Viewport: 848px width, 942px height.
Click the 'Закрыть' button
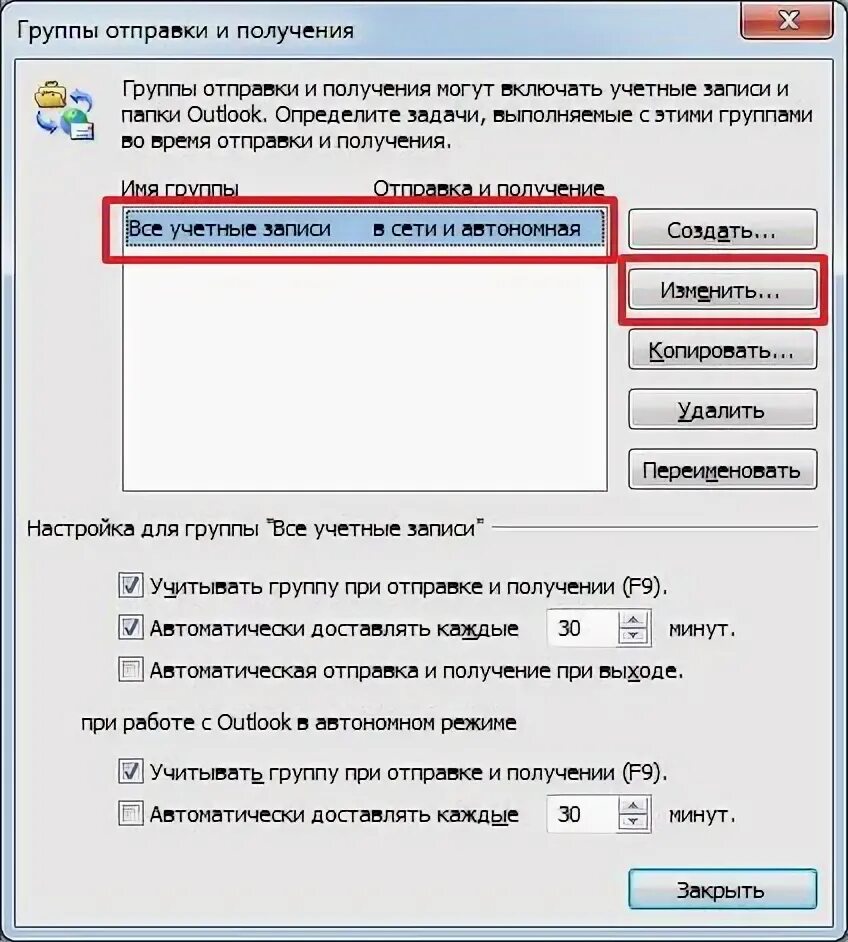[722, 889]
